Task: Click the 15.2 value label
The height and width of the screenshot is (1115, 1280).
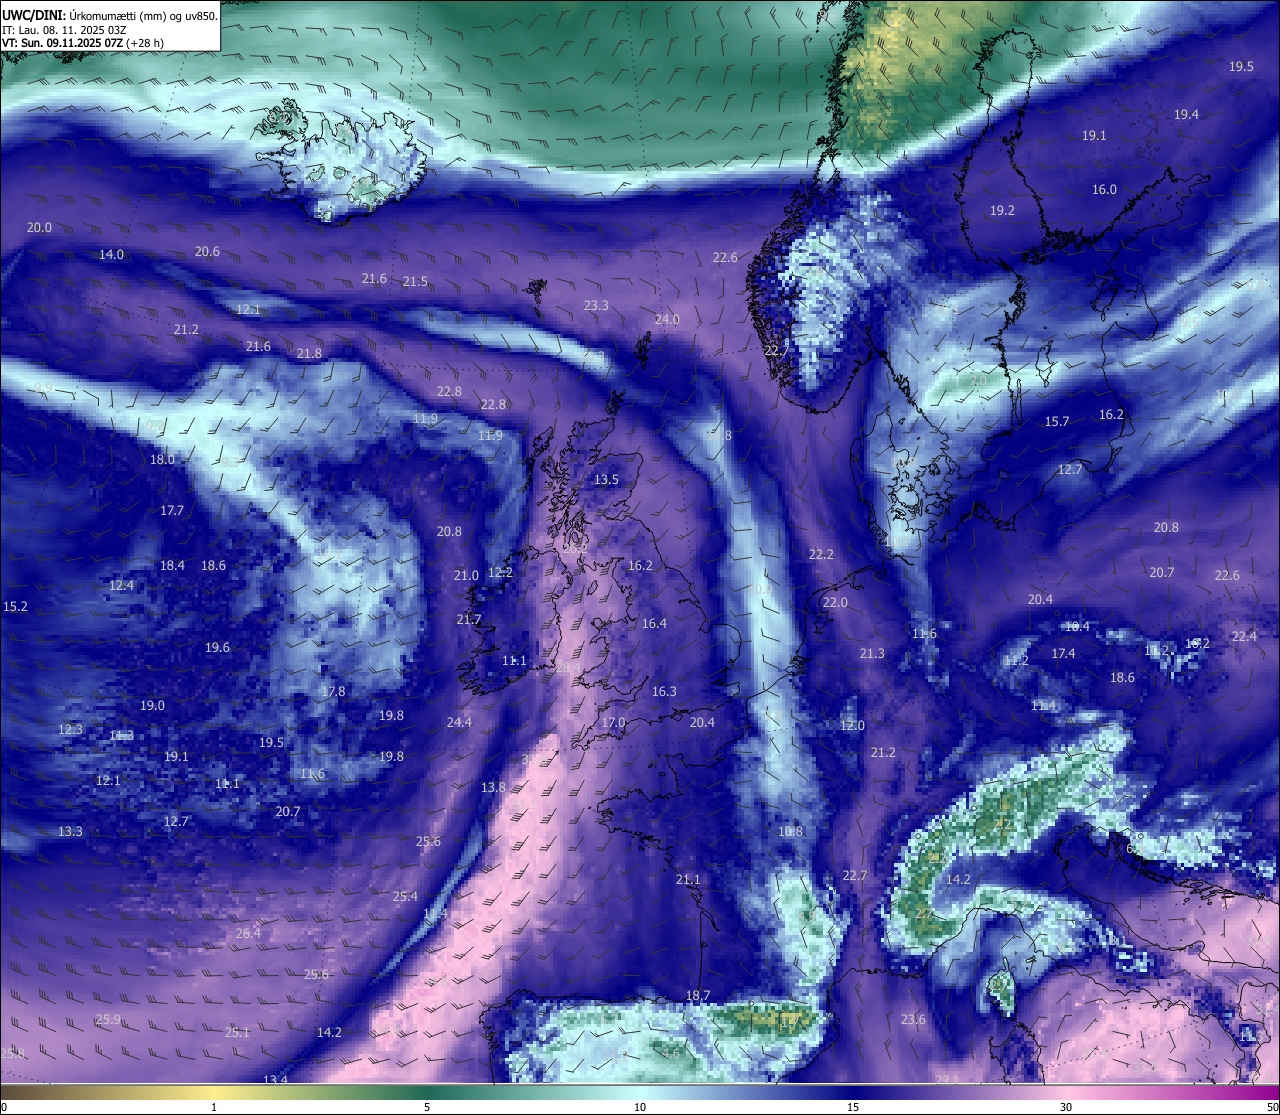Action: (15, 607)
